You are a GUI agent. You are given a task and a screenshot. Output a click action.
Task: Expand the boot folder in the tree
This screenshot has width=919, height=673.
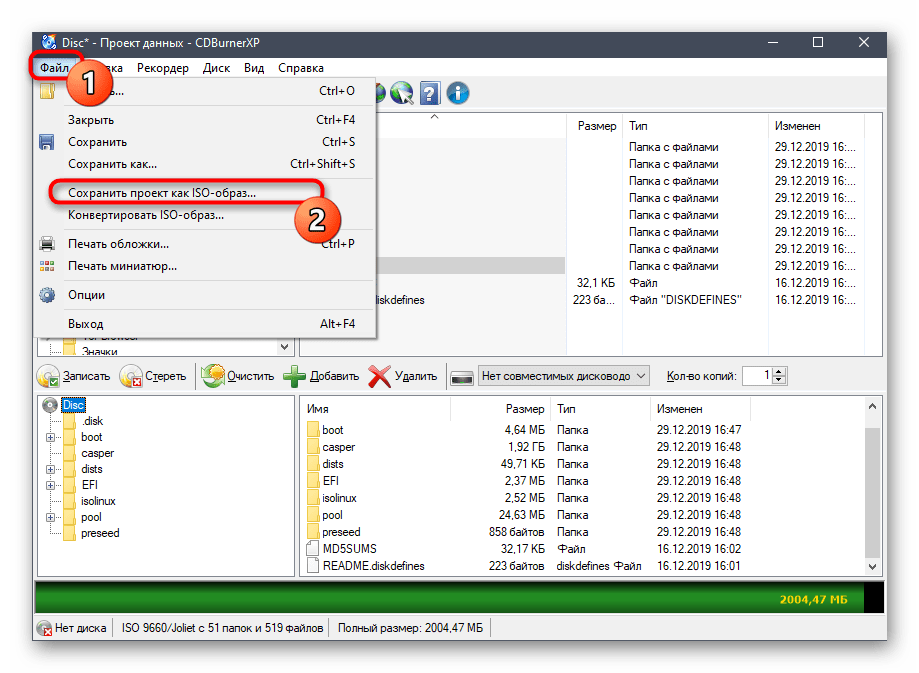[50, 437]
